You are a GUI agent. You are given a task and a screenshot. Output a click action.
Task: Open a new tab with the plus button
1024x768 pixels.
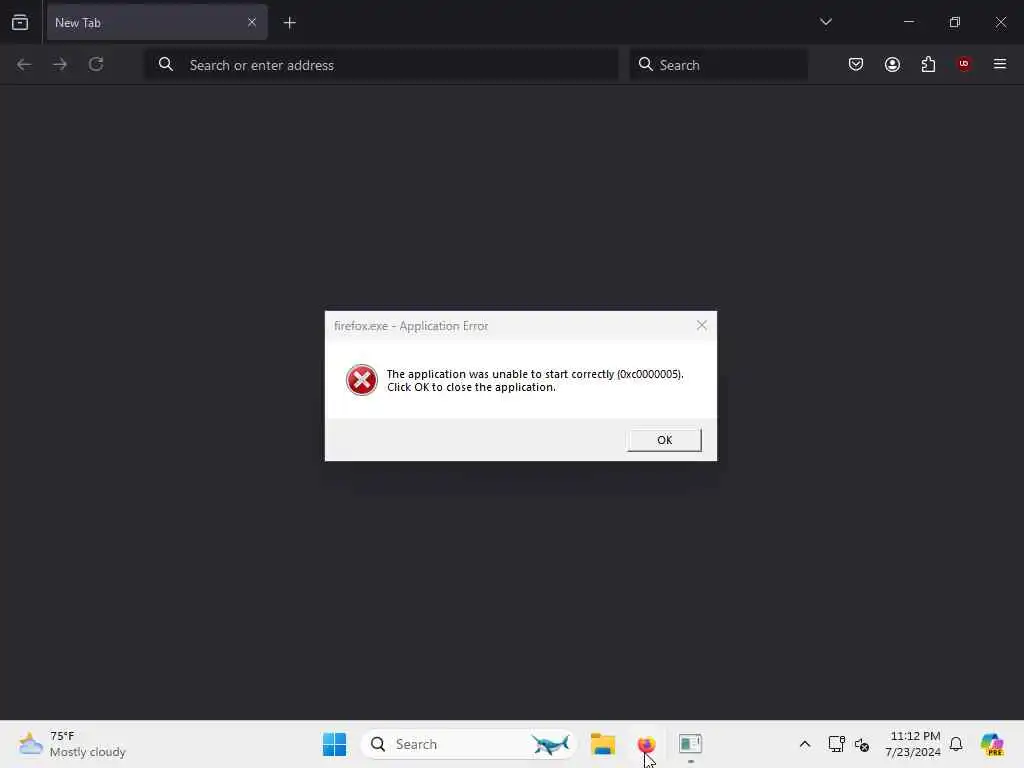click(x=289, y=23)
